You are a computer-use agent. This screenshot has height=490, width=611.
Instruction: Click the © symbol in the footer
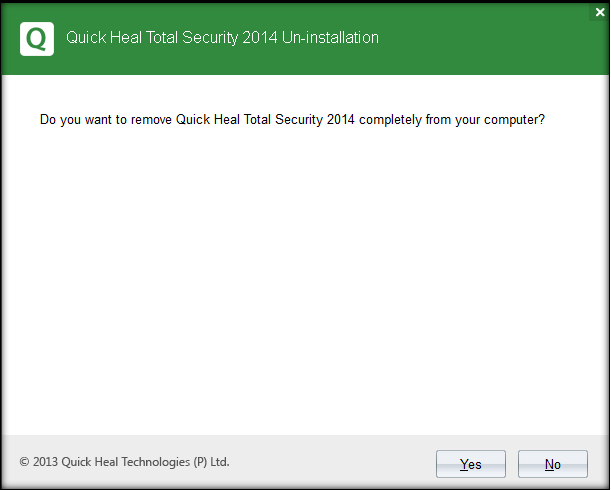[25, 462]
